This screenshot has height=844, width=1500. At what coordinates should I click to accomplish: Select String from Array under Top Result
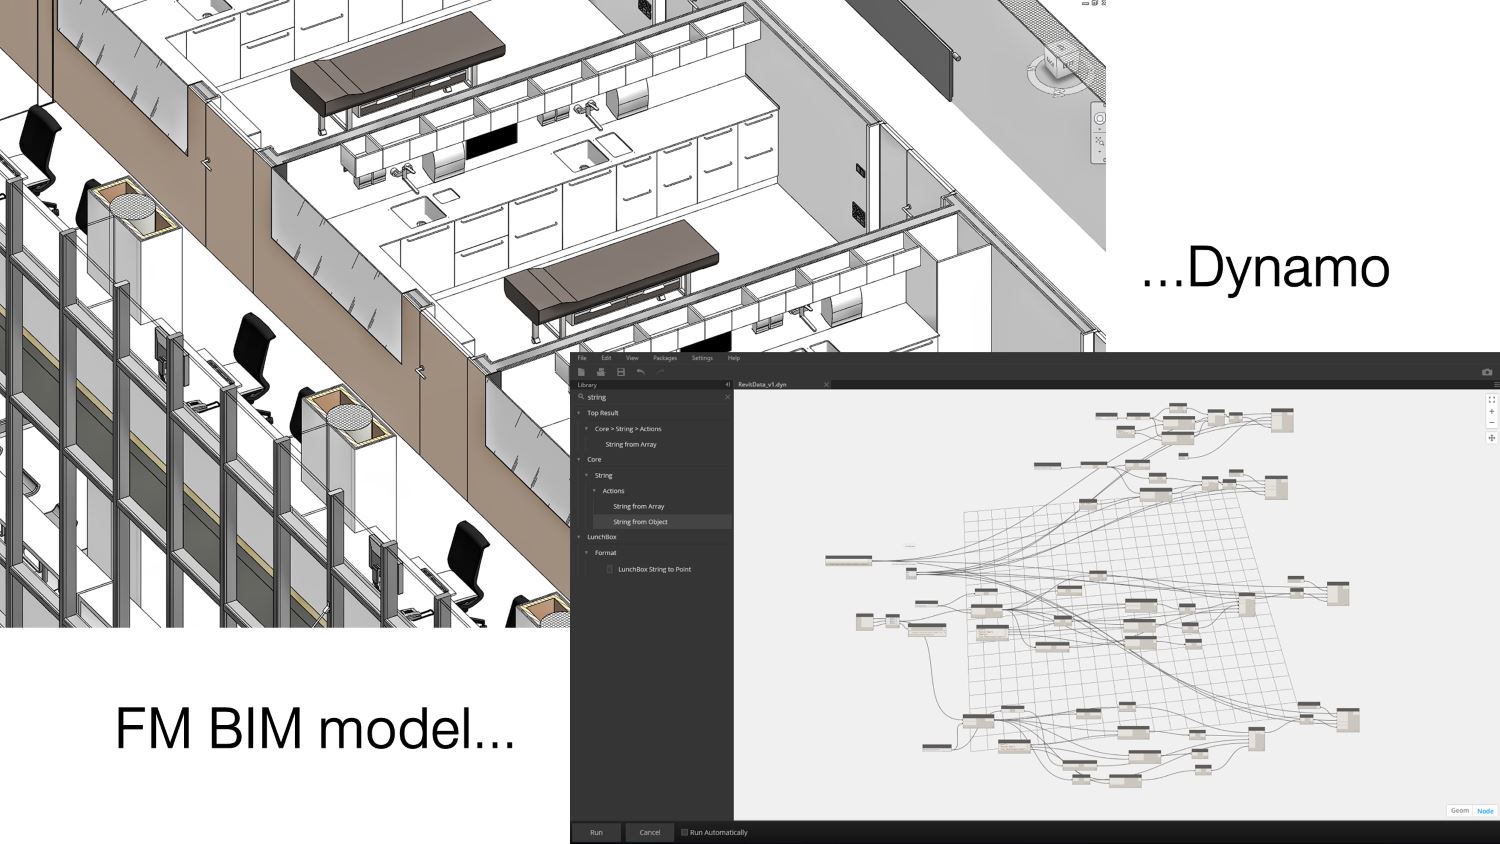[x=631, y=444]
